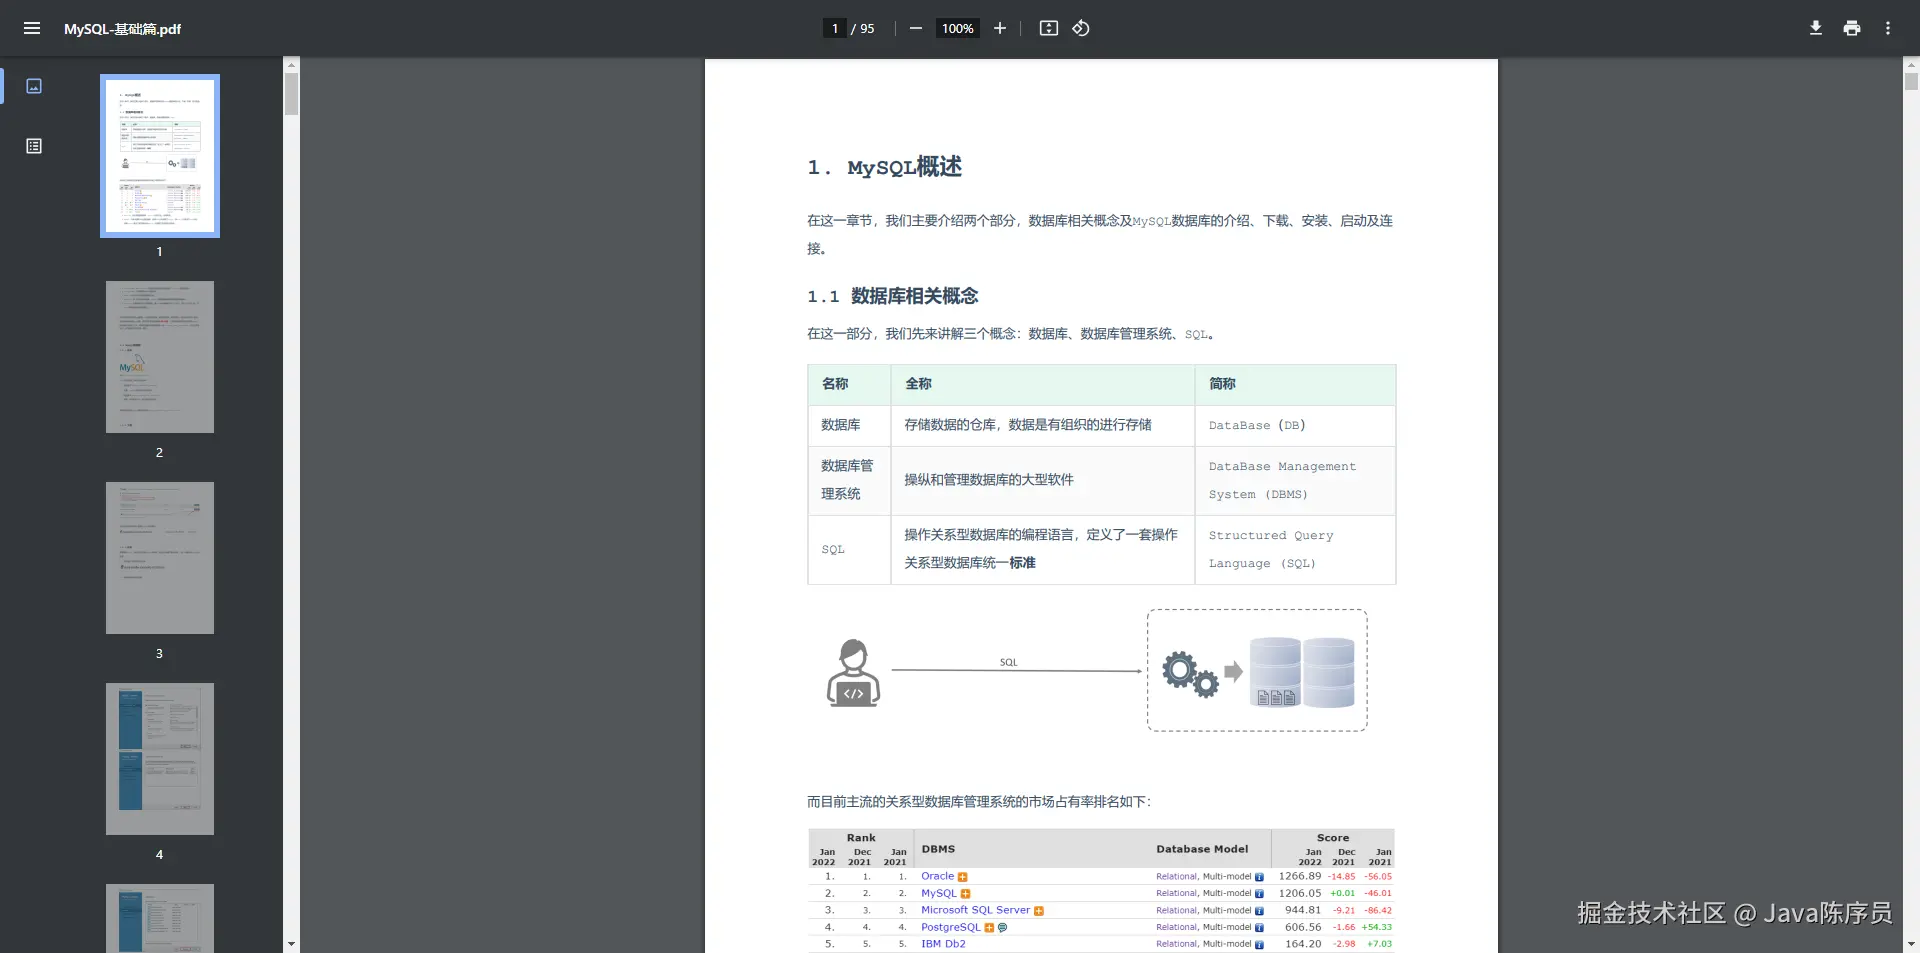The height and width of the screenshot is (953, 1920).
Task: Click the orange plus icon beside Microsoft SQL Server
Action: point(1039,911)
